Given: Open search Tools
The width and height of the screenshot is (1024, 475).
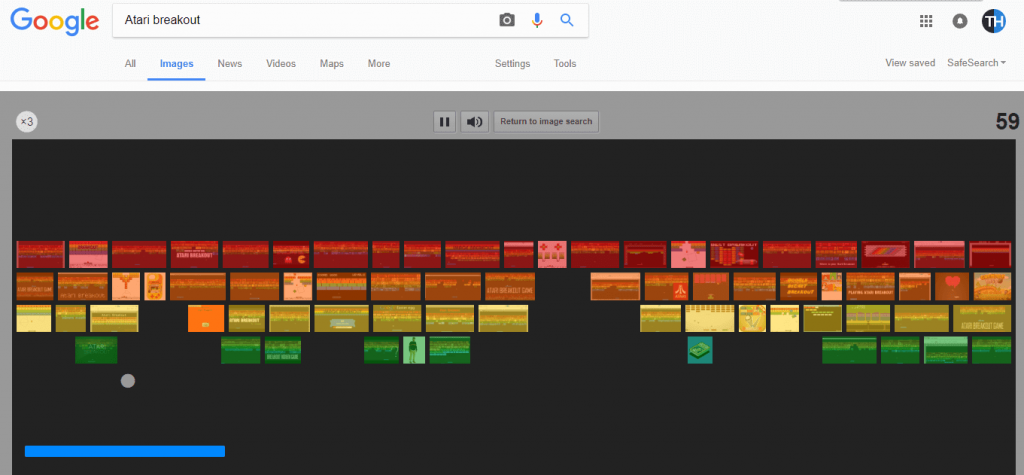Looking at the screenshot, I should tap(565, 63).
